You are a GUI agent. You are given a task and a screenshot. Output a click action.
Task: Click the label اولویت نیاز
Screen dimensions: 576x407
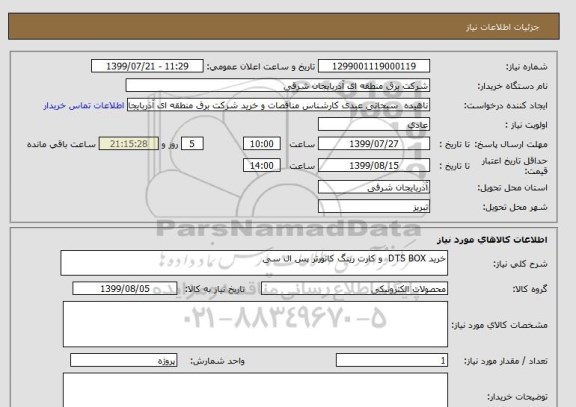[526, 125]
